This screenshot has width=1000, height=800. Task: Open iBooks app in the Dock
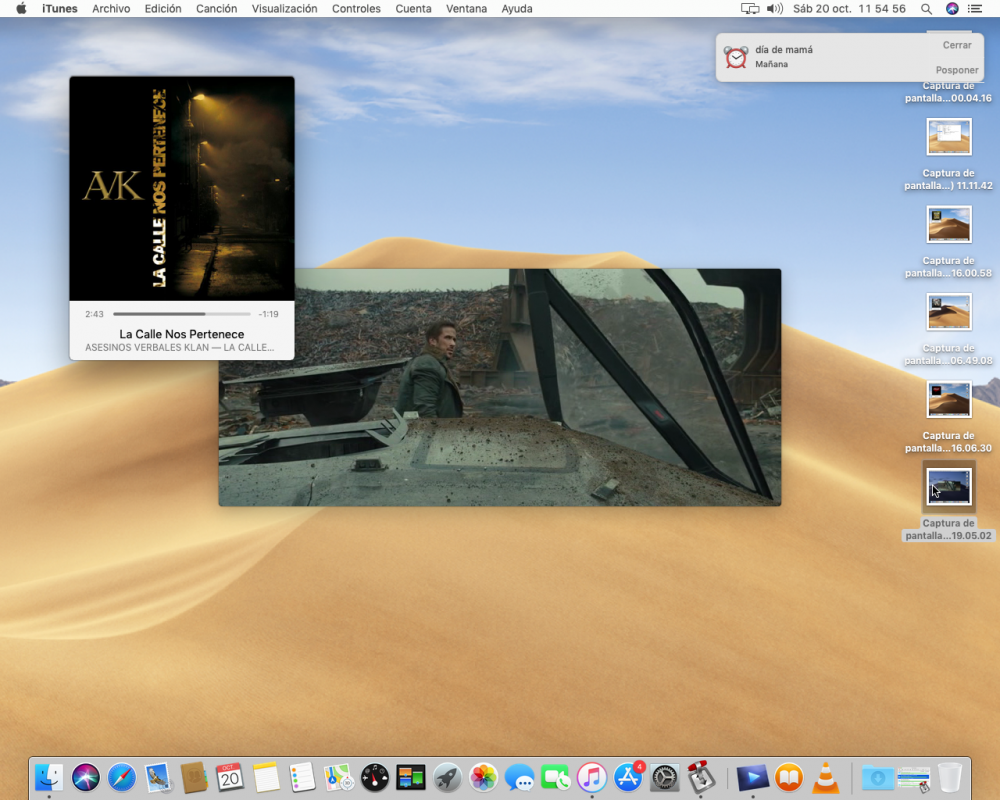tap(789, 778)
